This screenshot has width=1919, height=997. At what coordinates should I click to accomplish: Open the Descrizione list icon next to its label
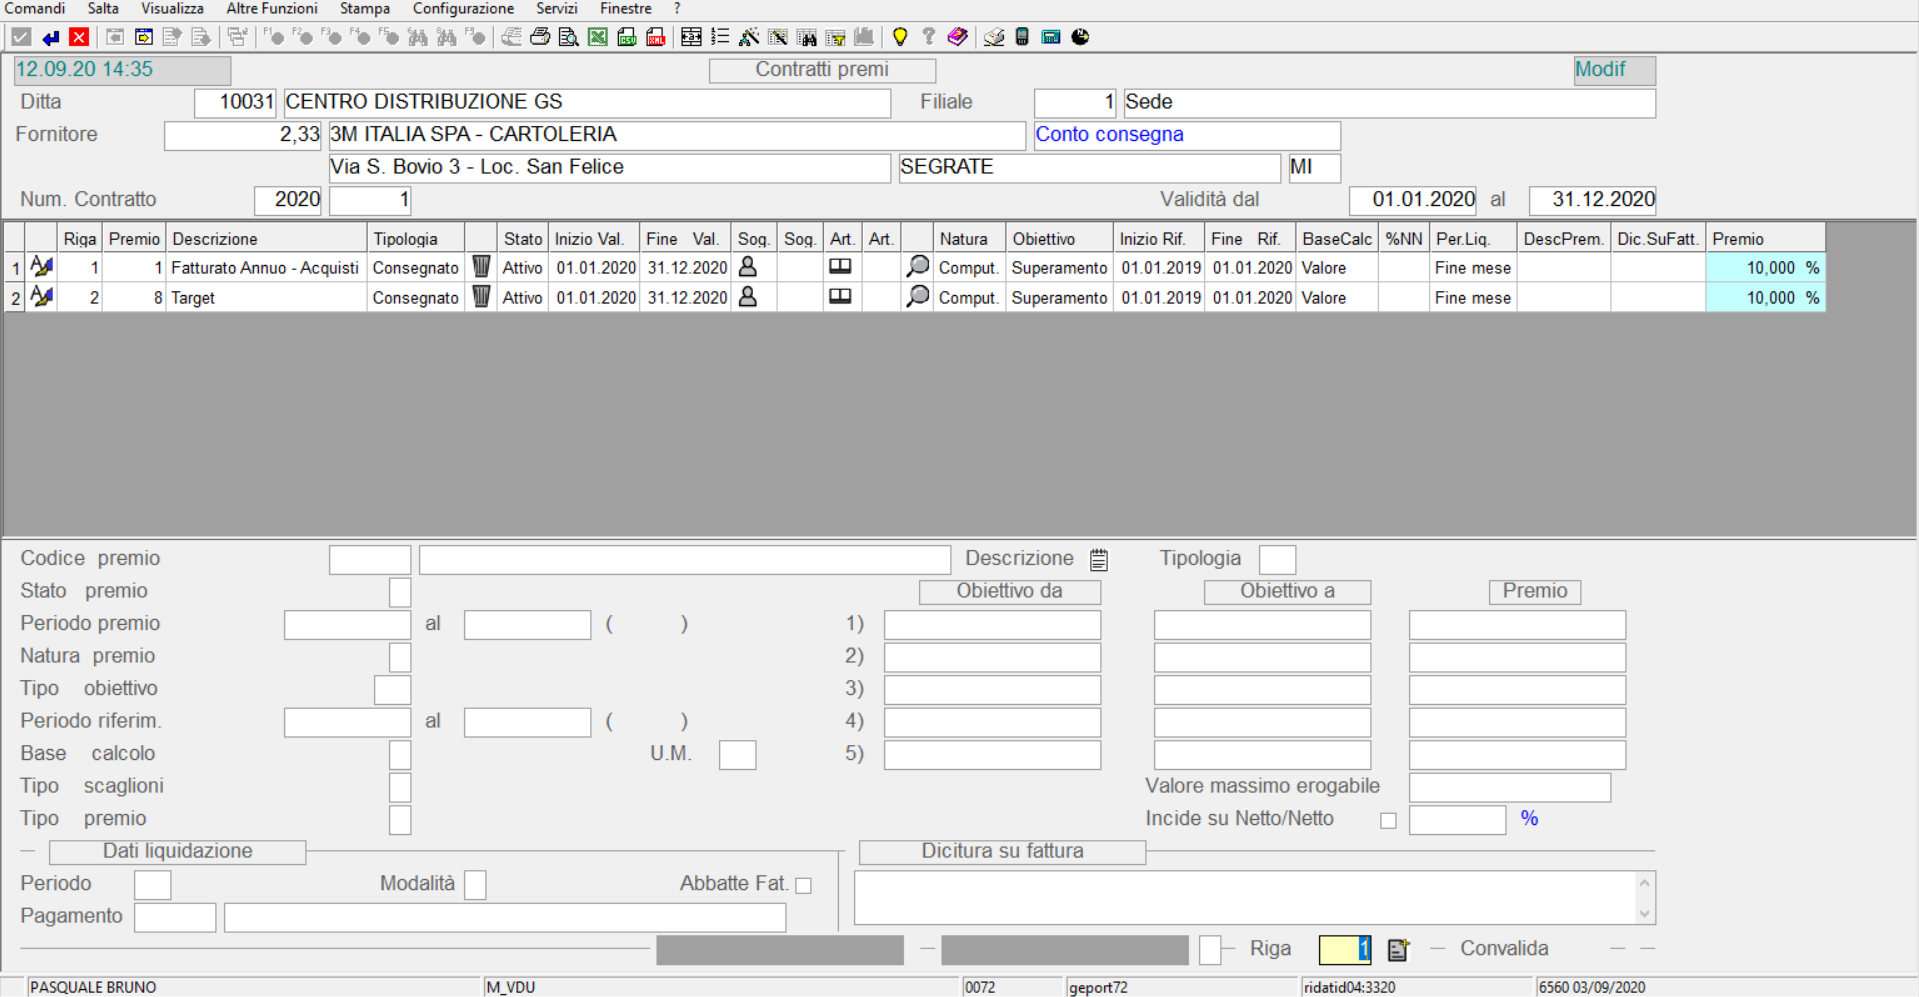click(x=1099, y=559)
